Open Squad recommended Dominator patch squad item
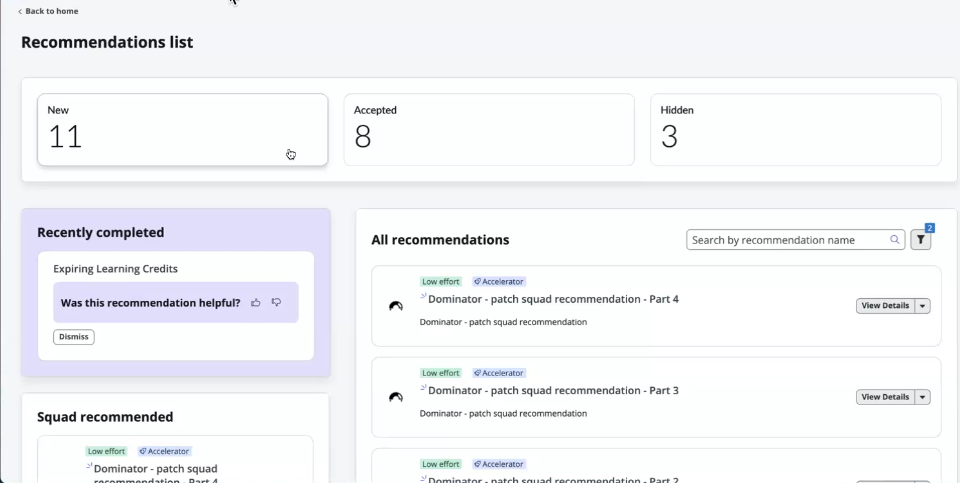 tap(156, 473)
